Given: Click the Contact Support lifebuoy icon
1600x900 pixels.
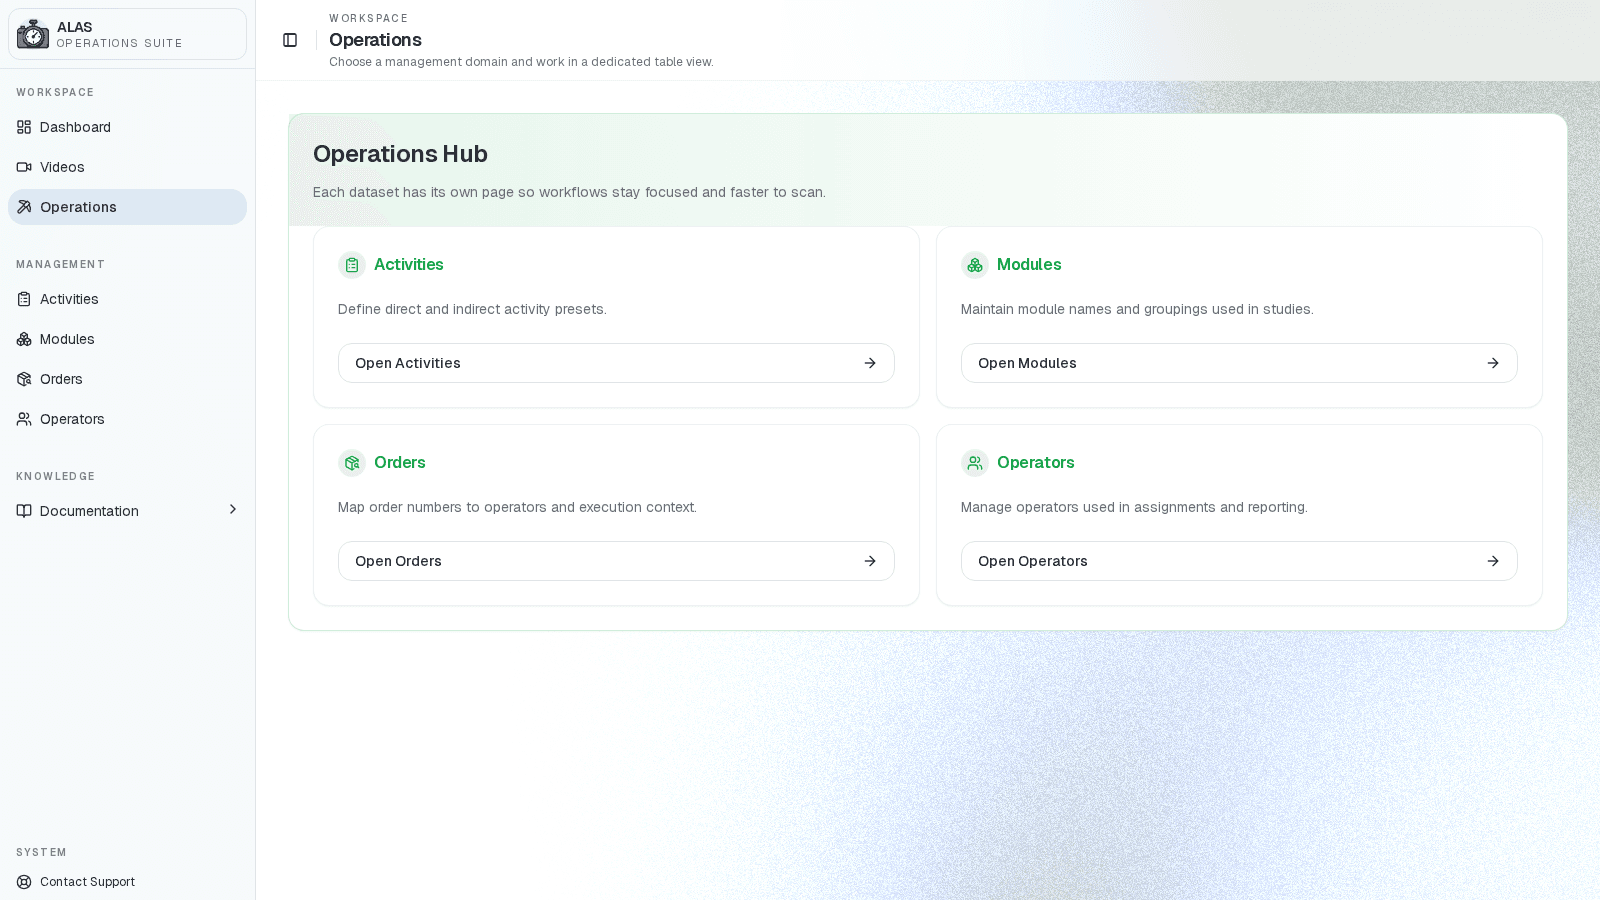Looking at the screenshot, I should click(24, 882).
